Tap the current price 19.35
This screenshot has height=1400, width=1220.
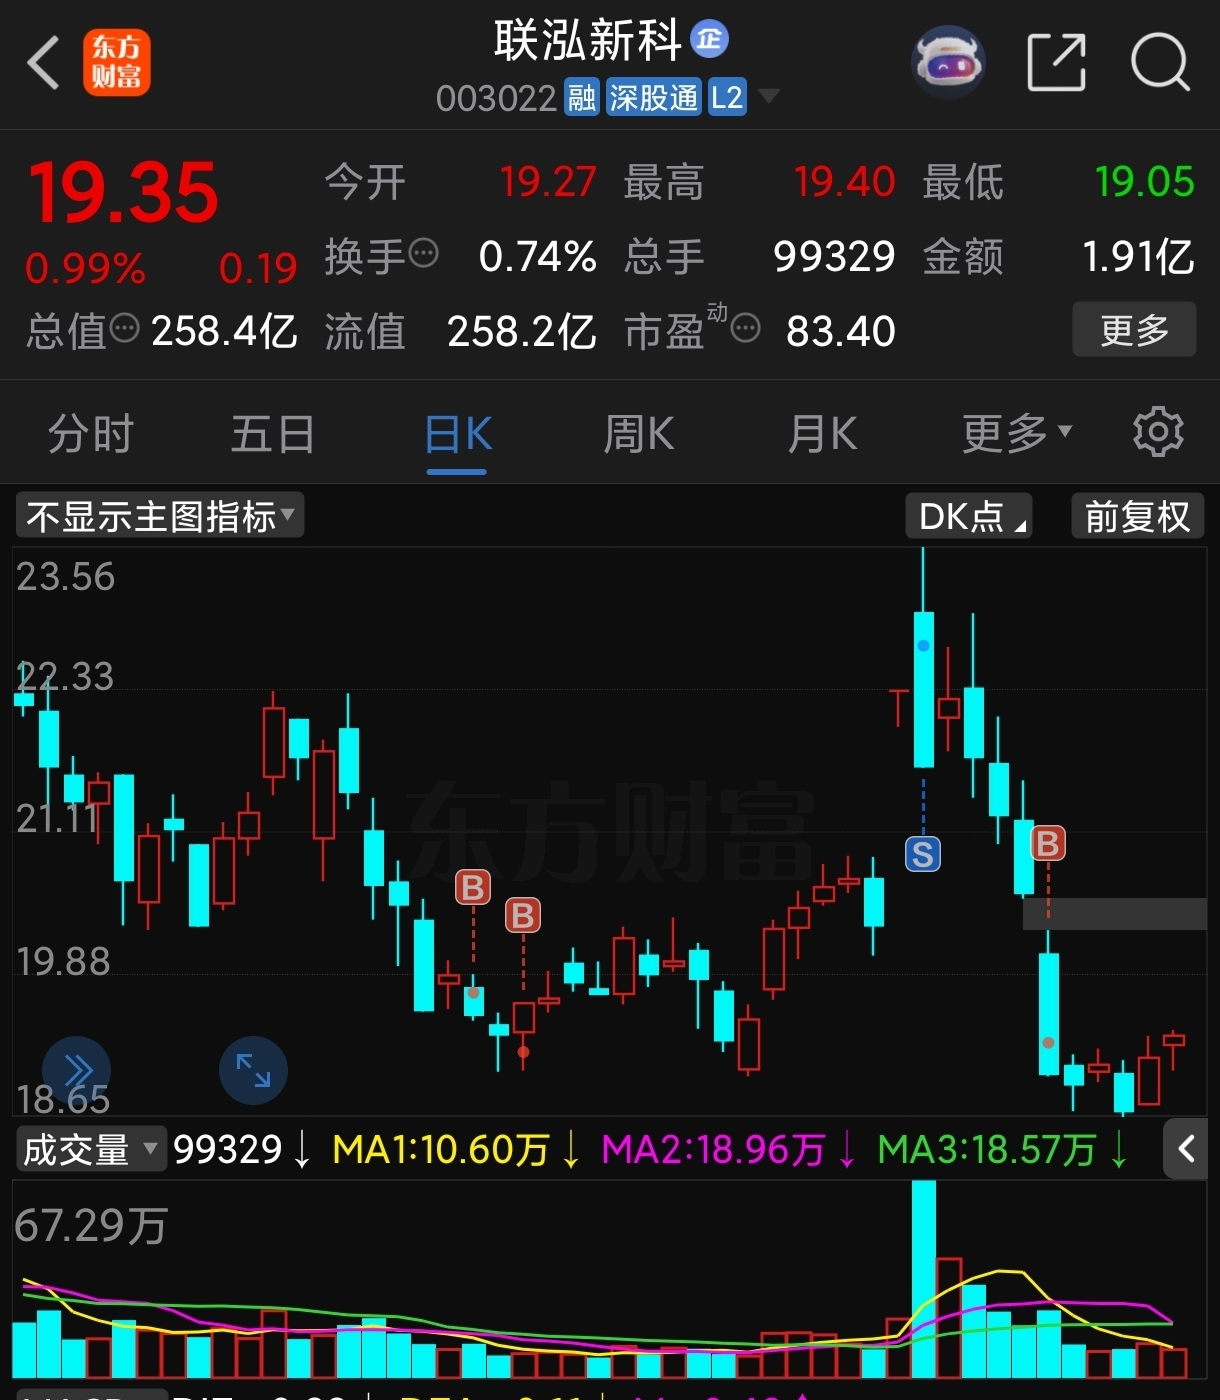(x=123, y=192)
